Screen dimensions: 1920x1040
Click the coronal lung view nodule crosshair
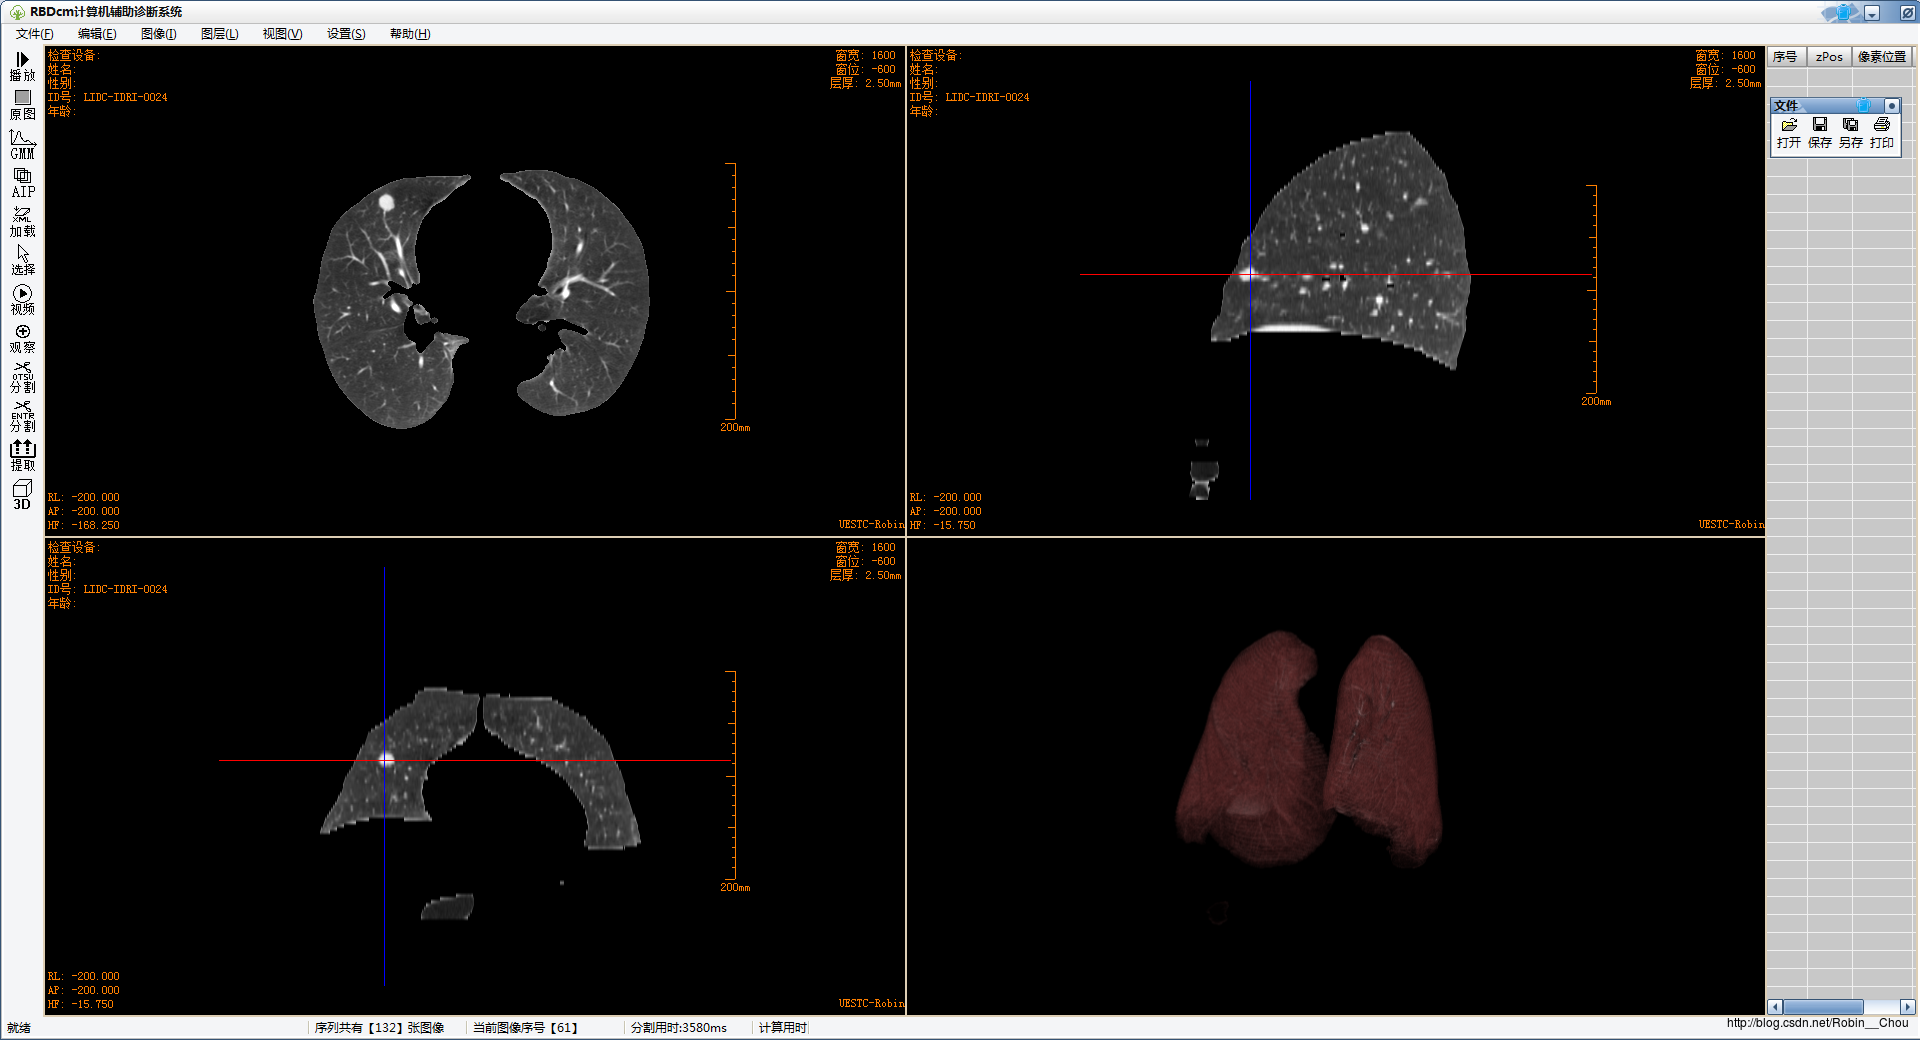[x=386, y=760]
